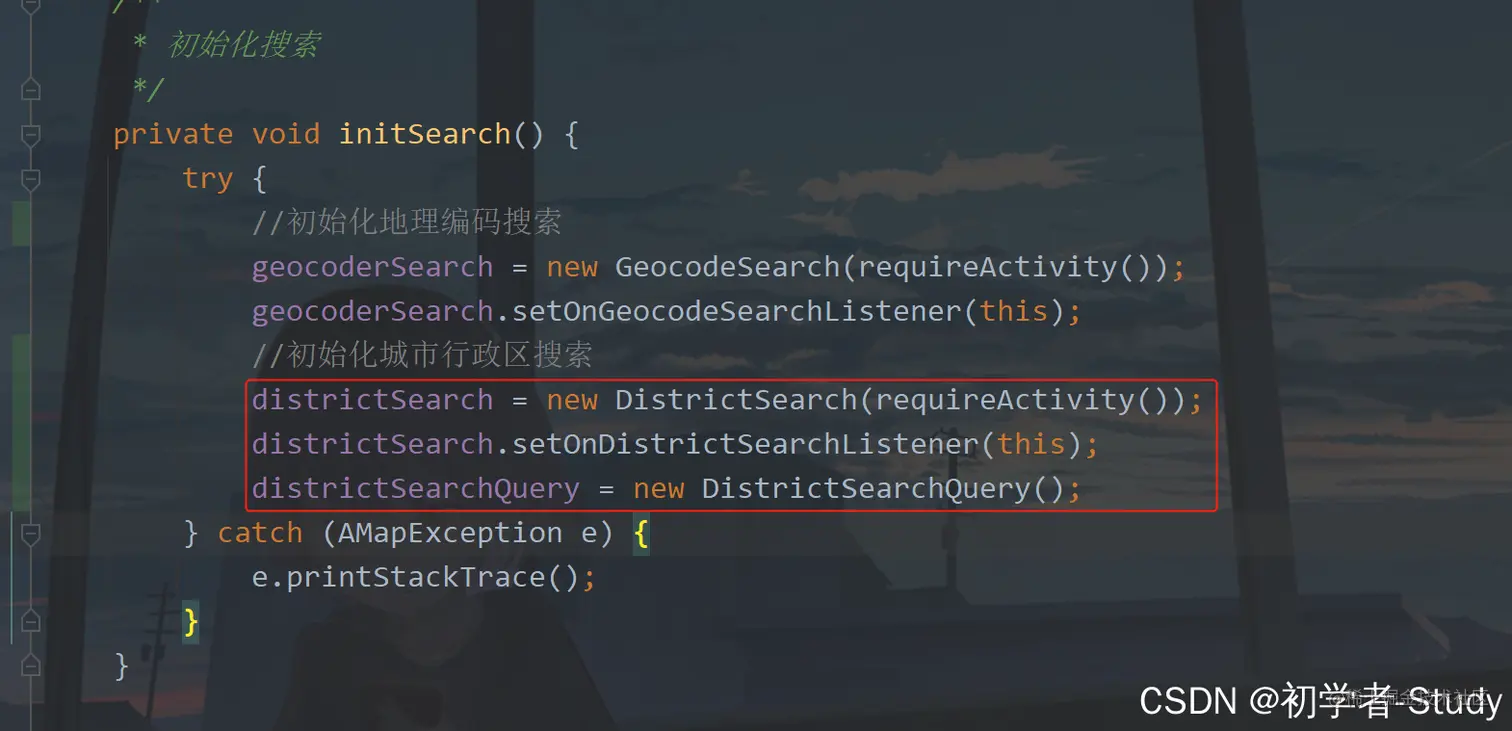Click districtSearch on the setOnDistrictSearchListener line
Screen dimensions: 1512x731
click(x=372, y=444)
